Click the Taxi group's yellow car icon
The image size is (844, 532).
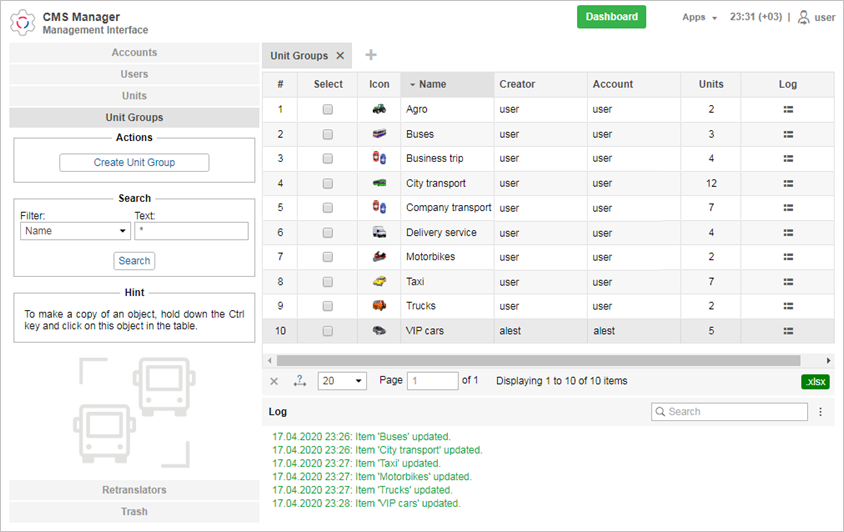379,281
